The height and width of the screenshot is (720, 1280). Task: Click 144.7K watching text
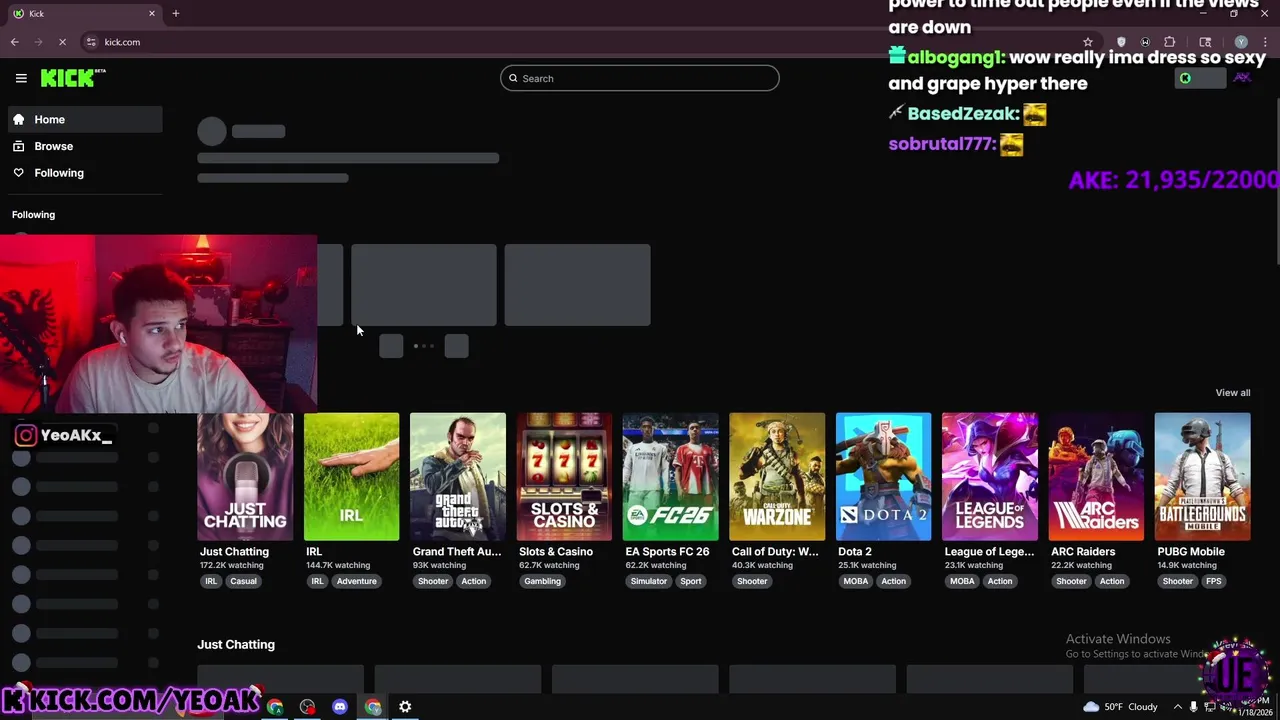338,566
